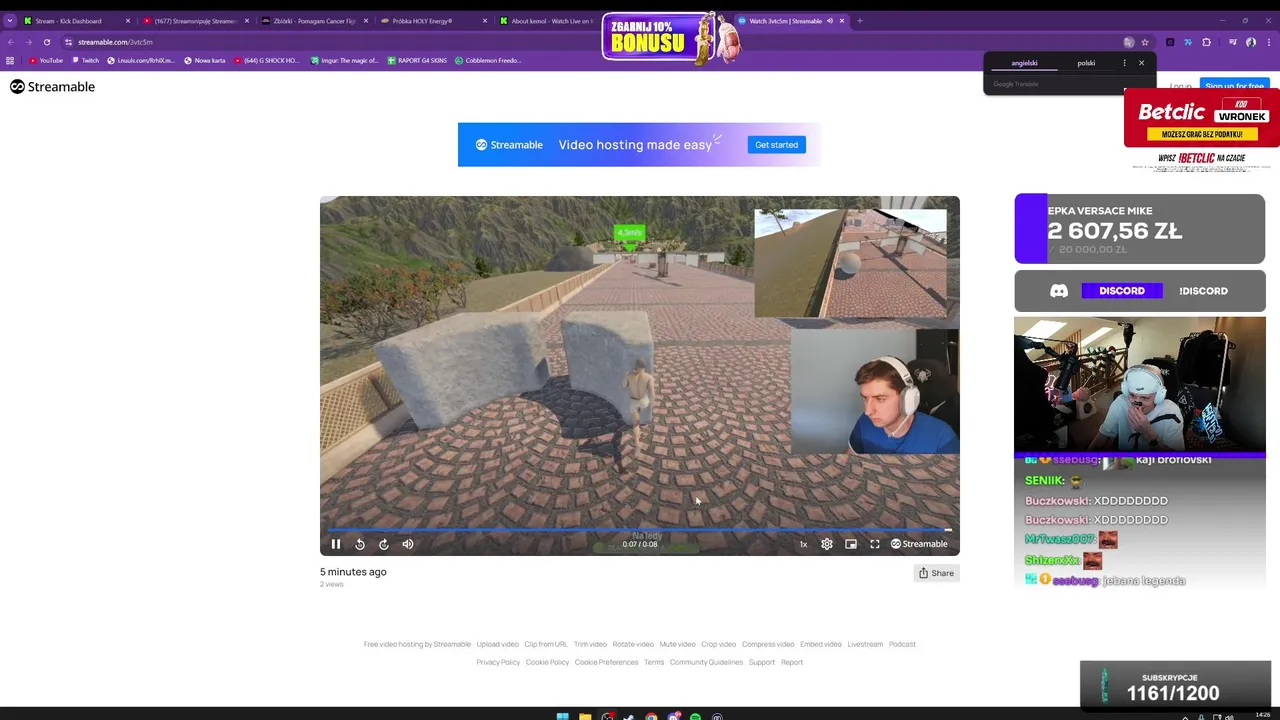Switch to the Zbiórki - Pomagam Cancer tab
This screenshot has height=720, width=1280.
pyautogui.click(x=315, y=21)
